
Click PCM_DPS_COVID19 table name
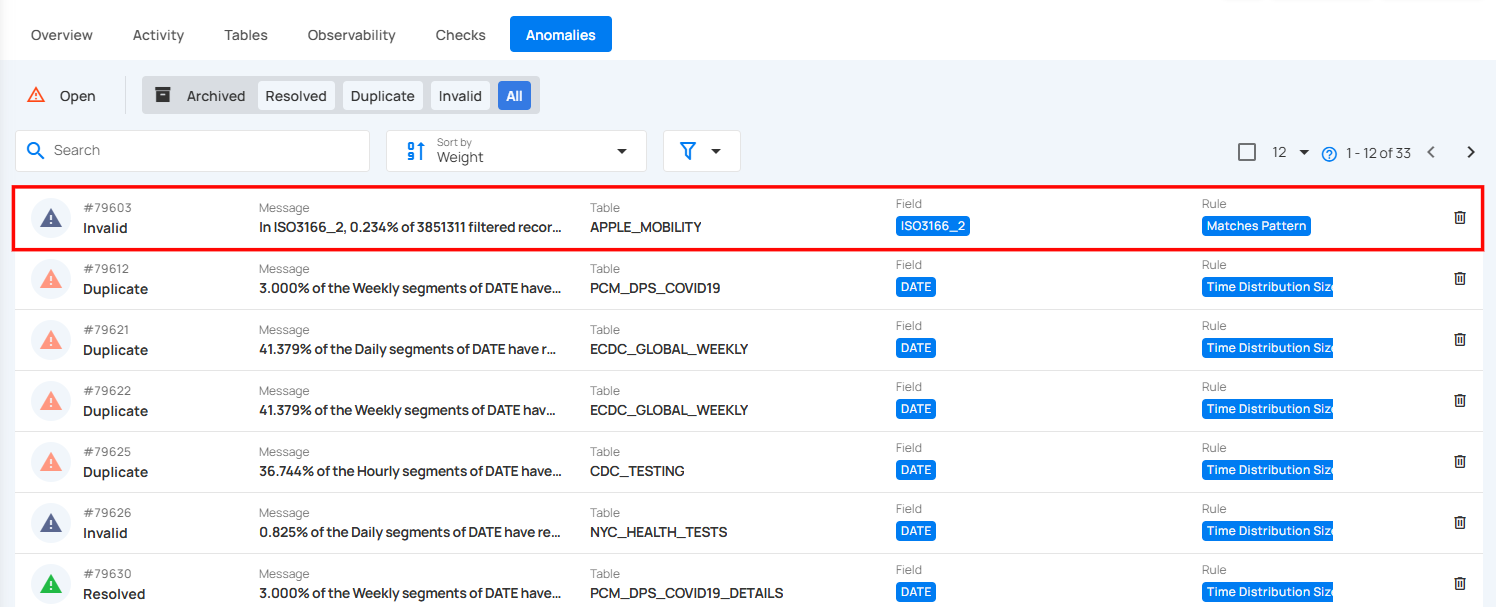pos(655,288)
